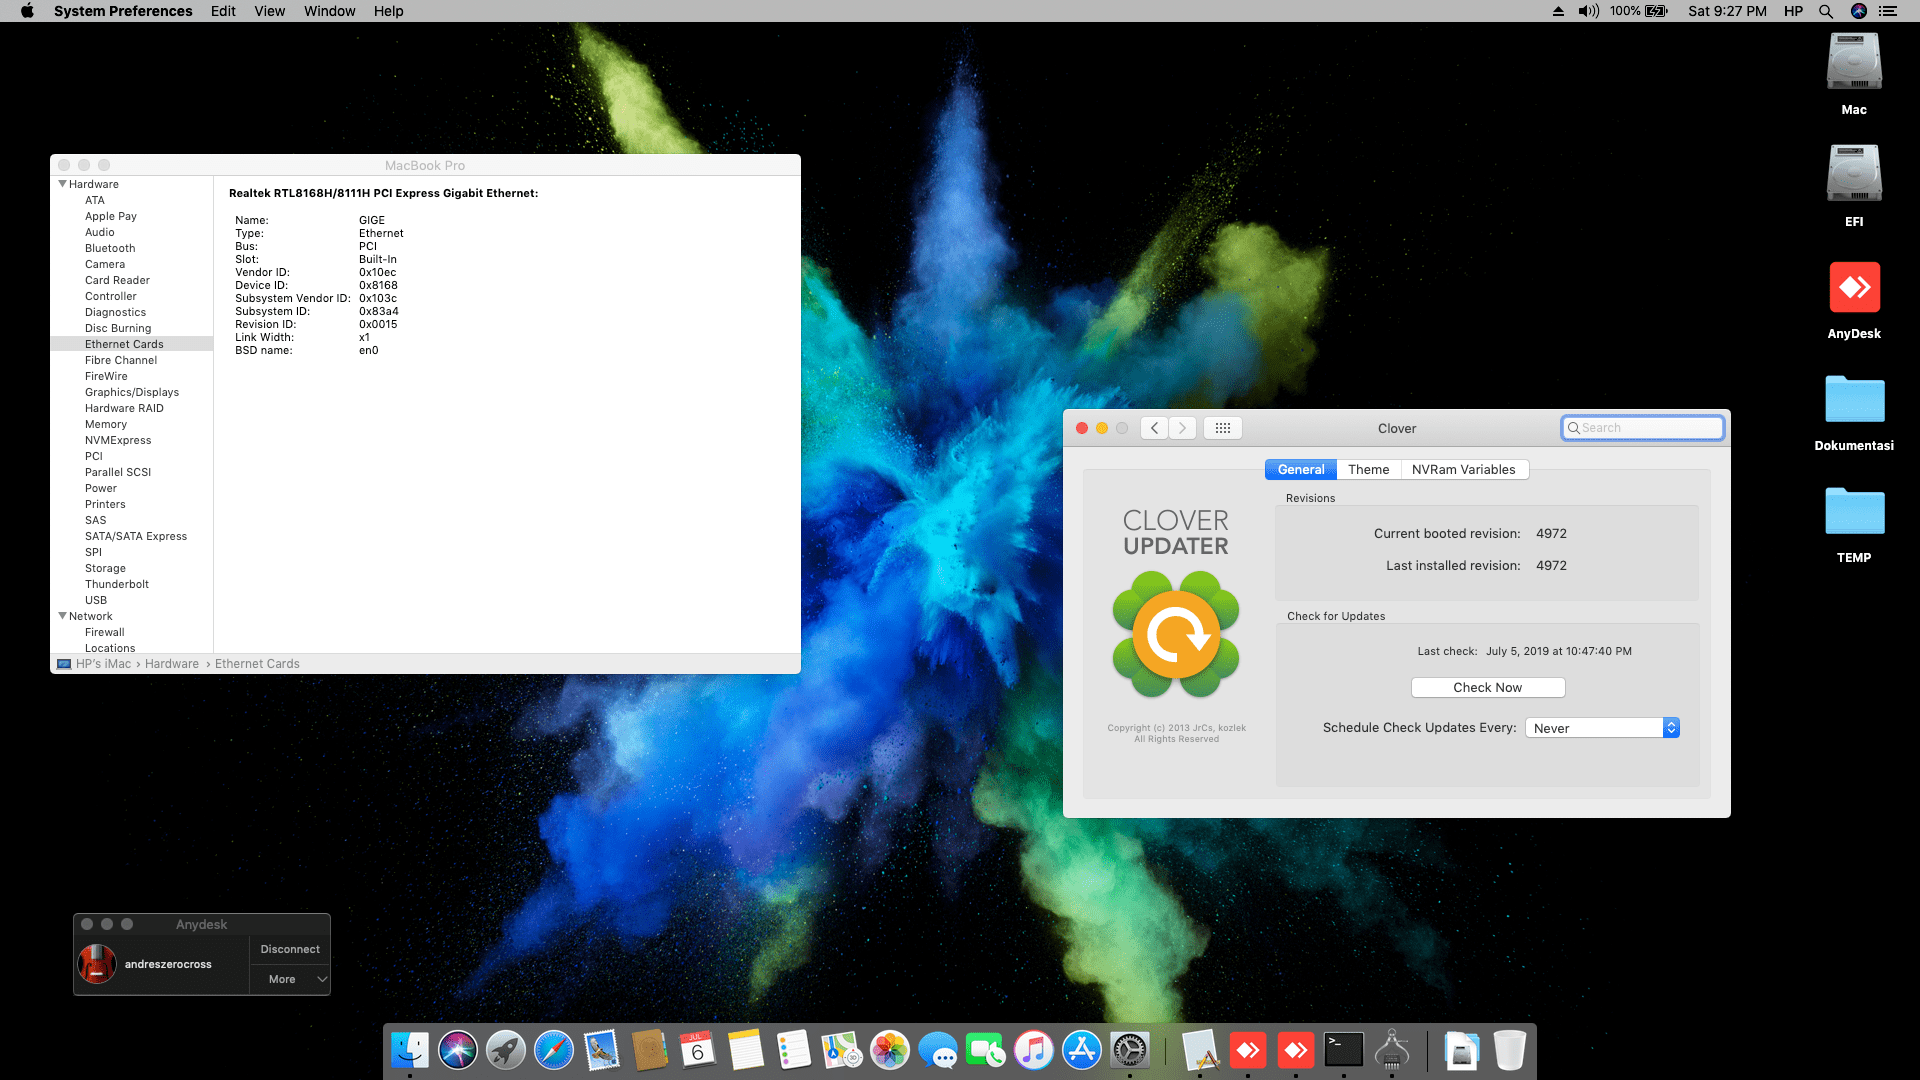Open App Store icon in dock
This screenshot has height=1080, width=1920.
(x=1081, y=1051)
